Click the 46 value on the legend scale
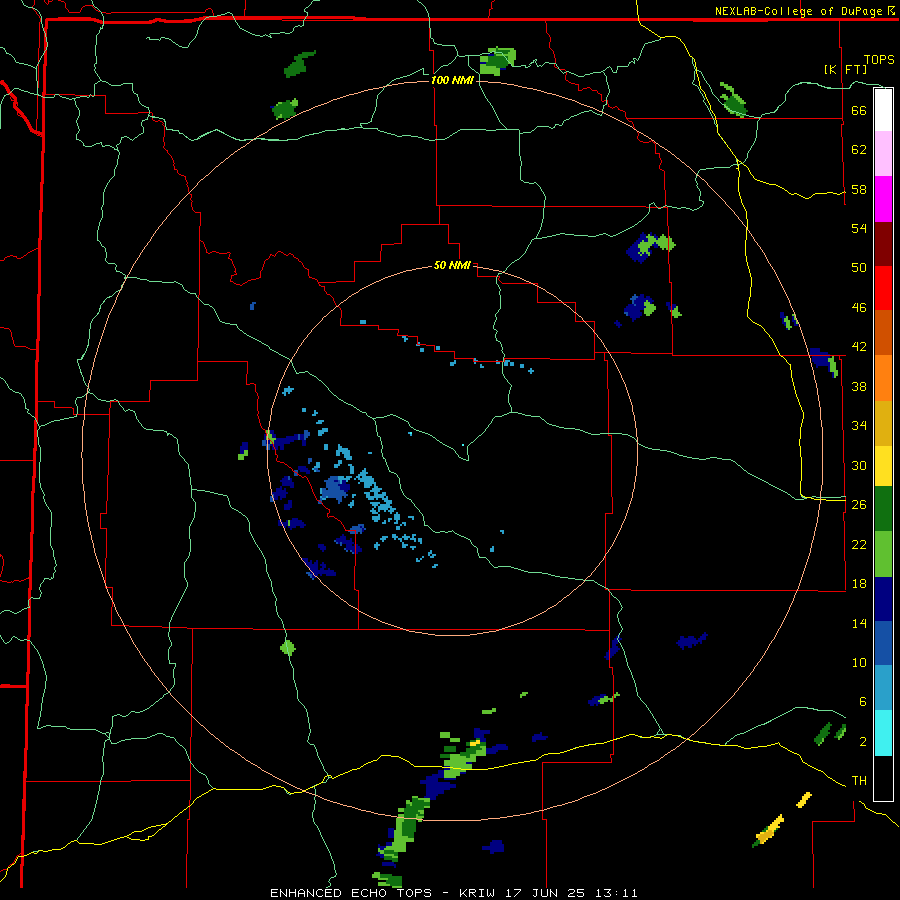Image resolution: width=900 pixels, height=900 pixels. click(859, 308)
